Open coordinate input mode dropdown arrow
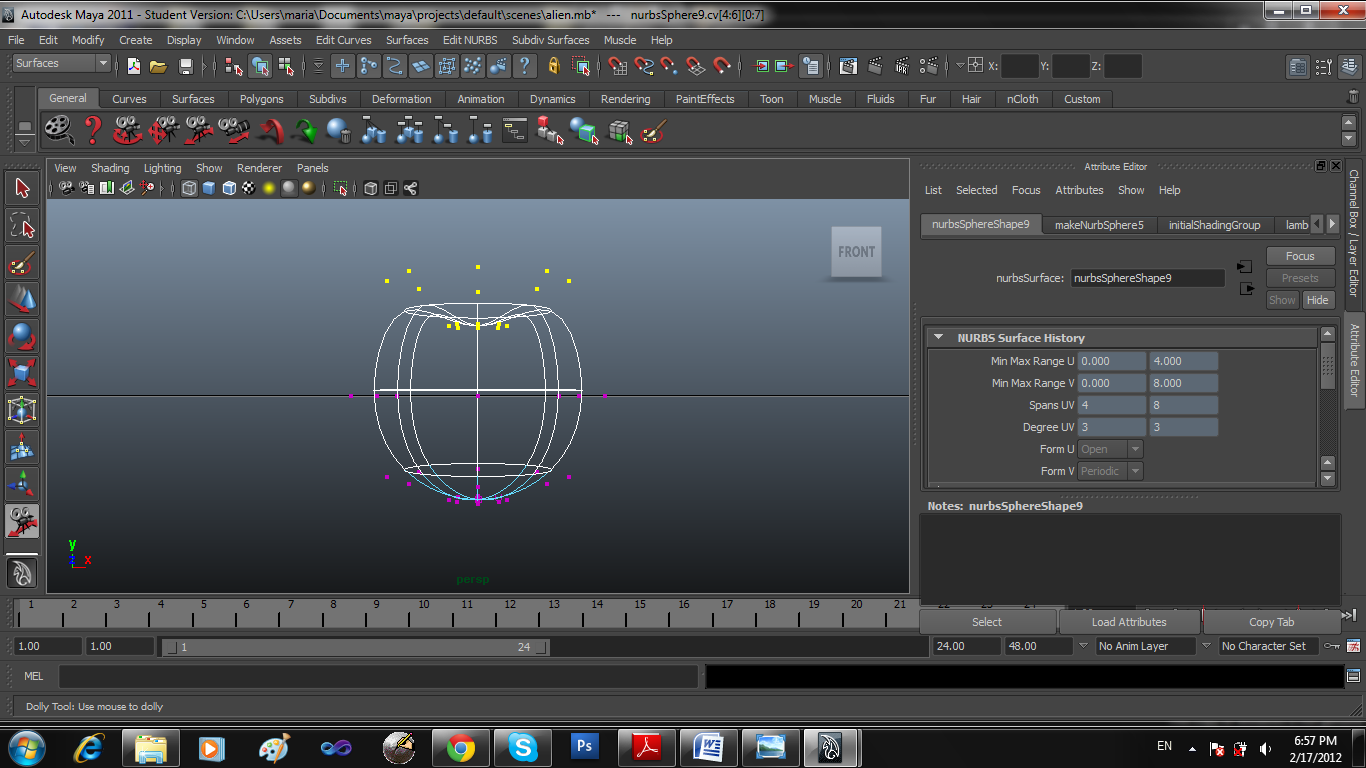The image size is (1366, 768). coord(960,65)
